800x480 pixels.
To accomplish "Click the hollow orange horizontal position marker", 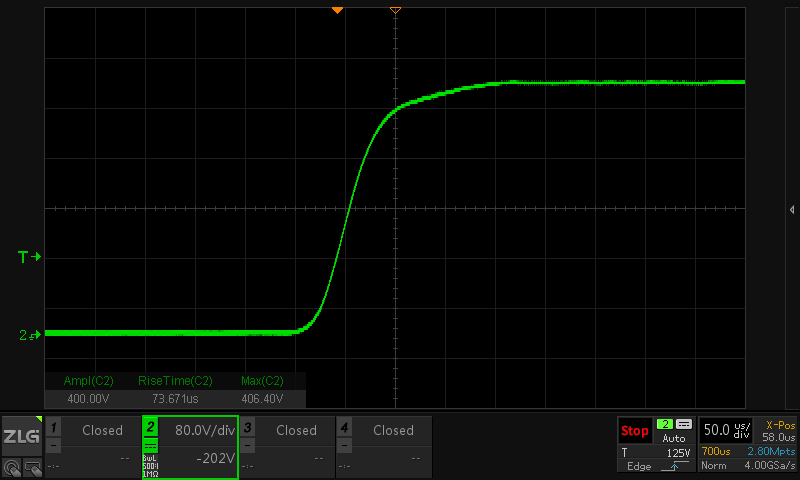I will coord(395,9).
